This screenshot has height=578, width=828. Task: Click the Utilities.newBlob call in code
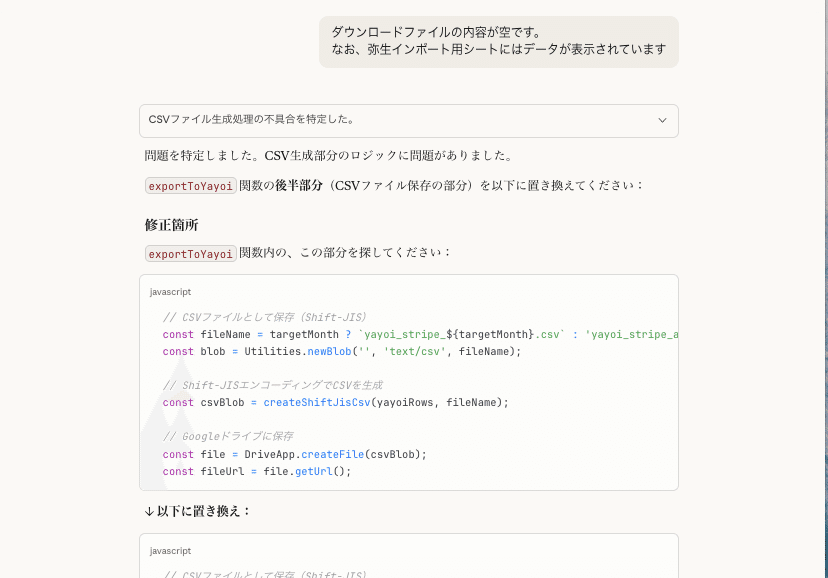click(x=271, y=351)
